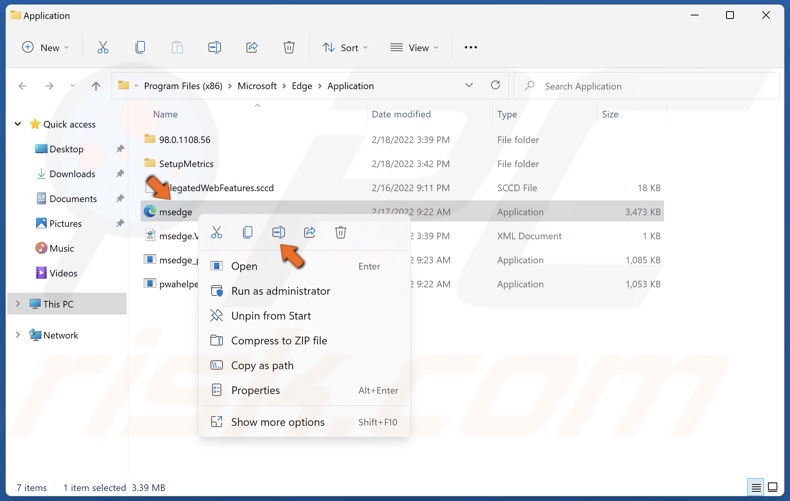Expand the Network tree node

pyautogui.click(x=18, y=335)
